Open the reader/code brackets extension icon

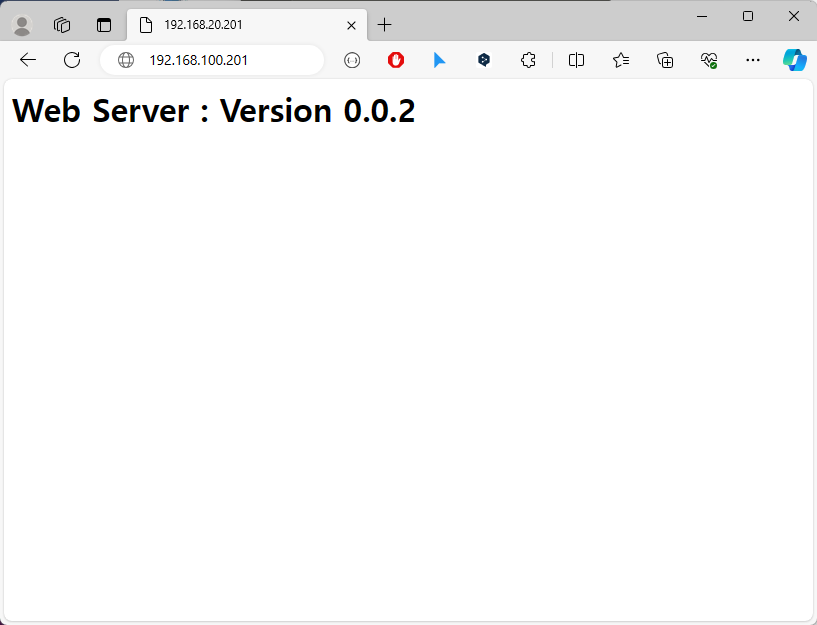tap(352, 60)
